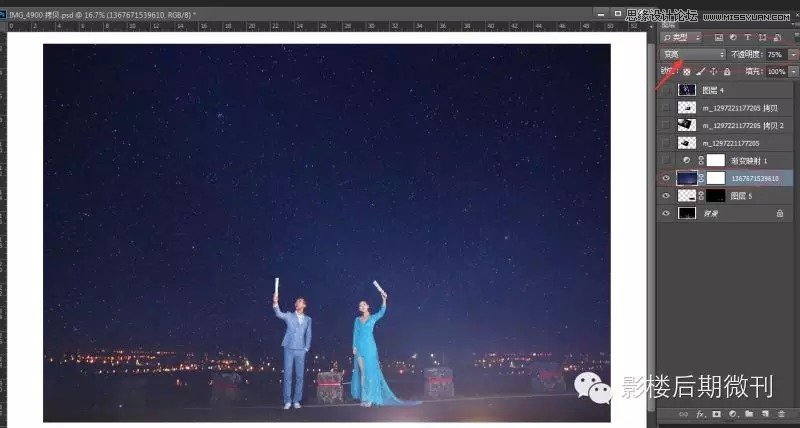Select layer name 背景
800x428 pixels.
click(x=711, y=214)
